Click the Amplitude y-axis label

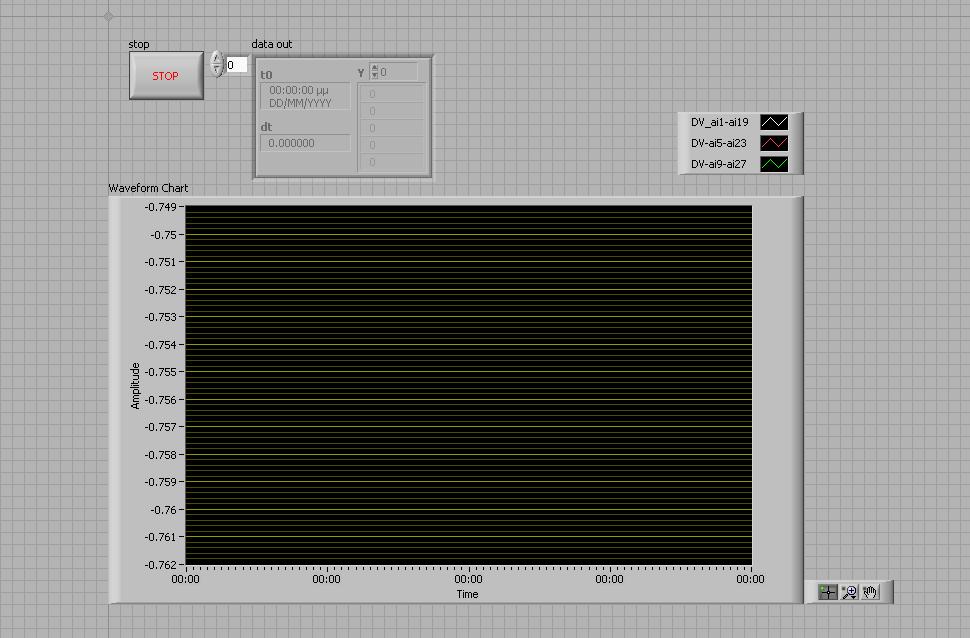(x=135, y=386)
